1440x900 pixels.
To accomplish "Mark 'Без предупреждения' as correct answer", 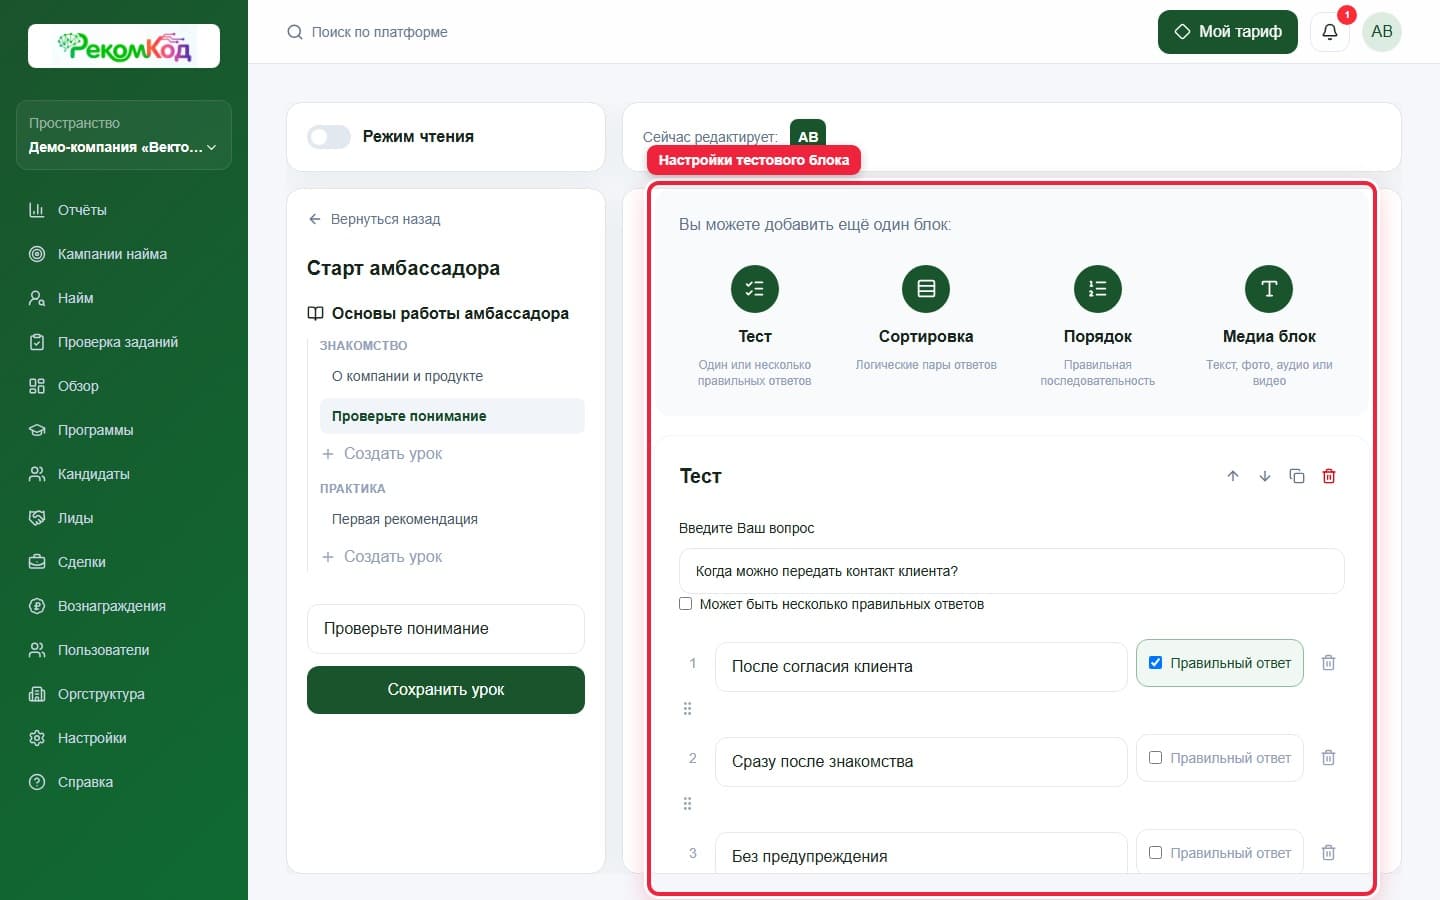I will tap(1156, 853).
